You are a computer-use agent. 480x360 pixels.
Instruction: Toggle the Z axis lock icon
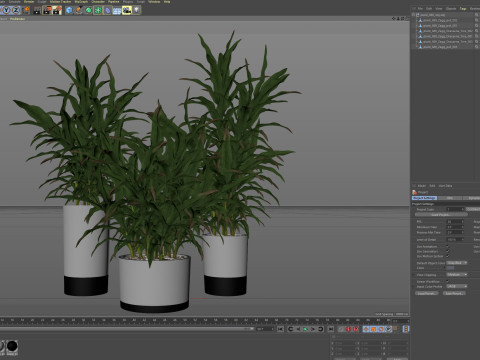pyautogui.click(x=16, y=10)
